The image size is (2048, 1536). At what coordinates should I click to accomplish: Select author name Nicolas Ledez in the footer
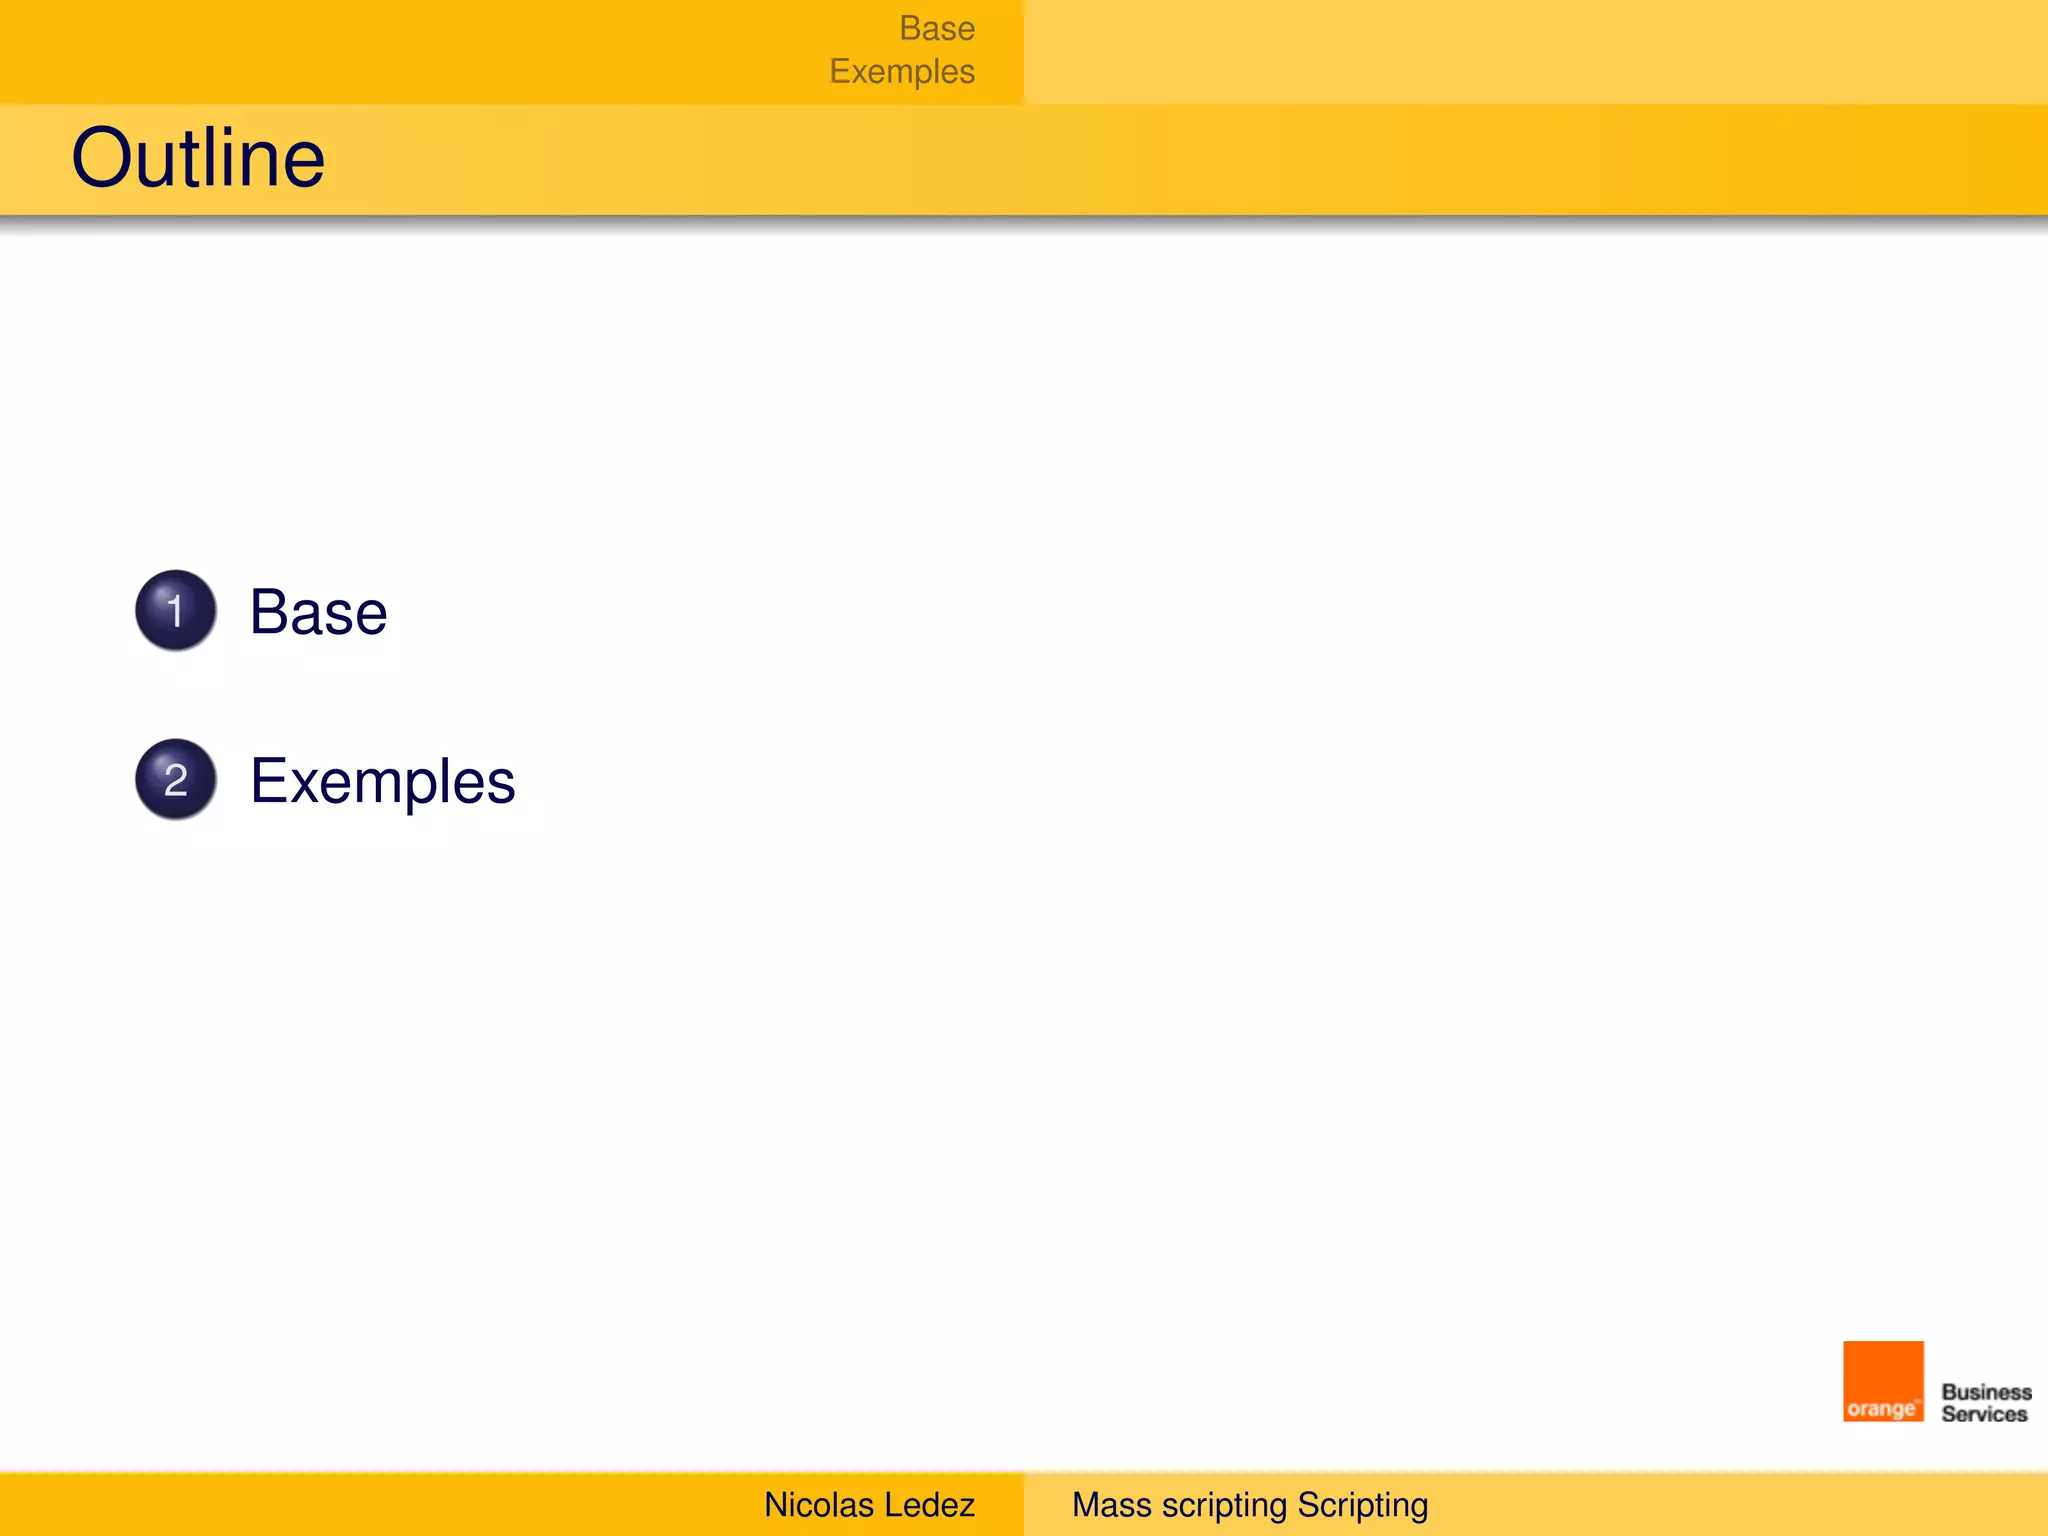(868, 1505)
